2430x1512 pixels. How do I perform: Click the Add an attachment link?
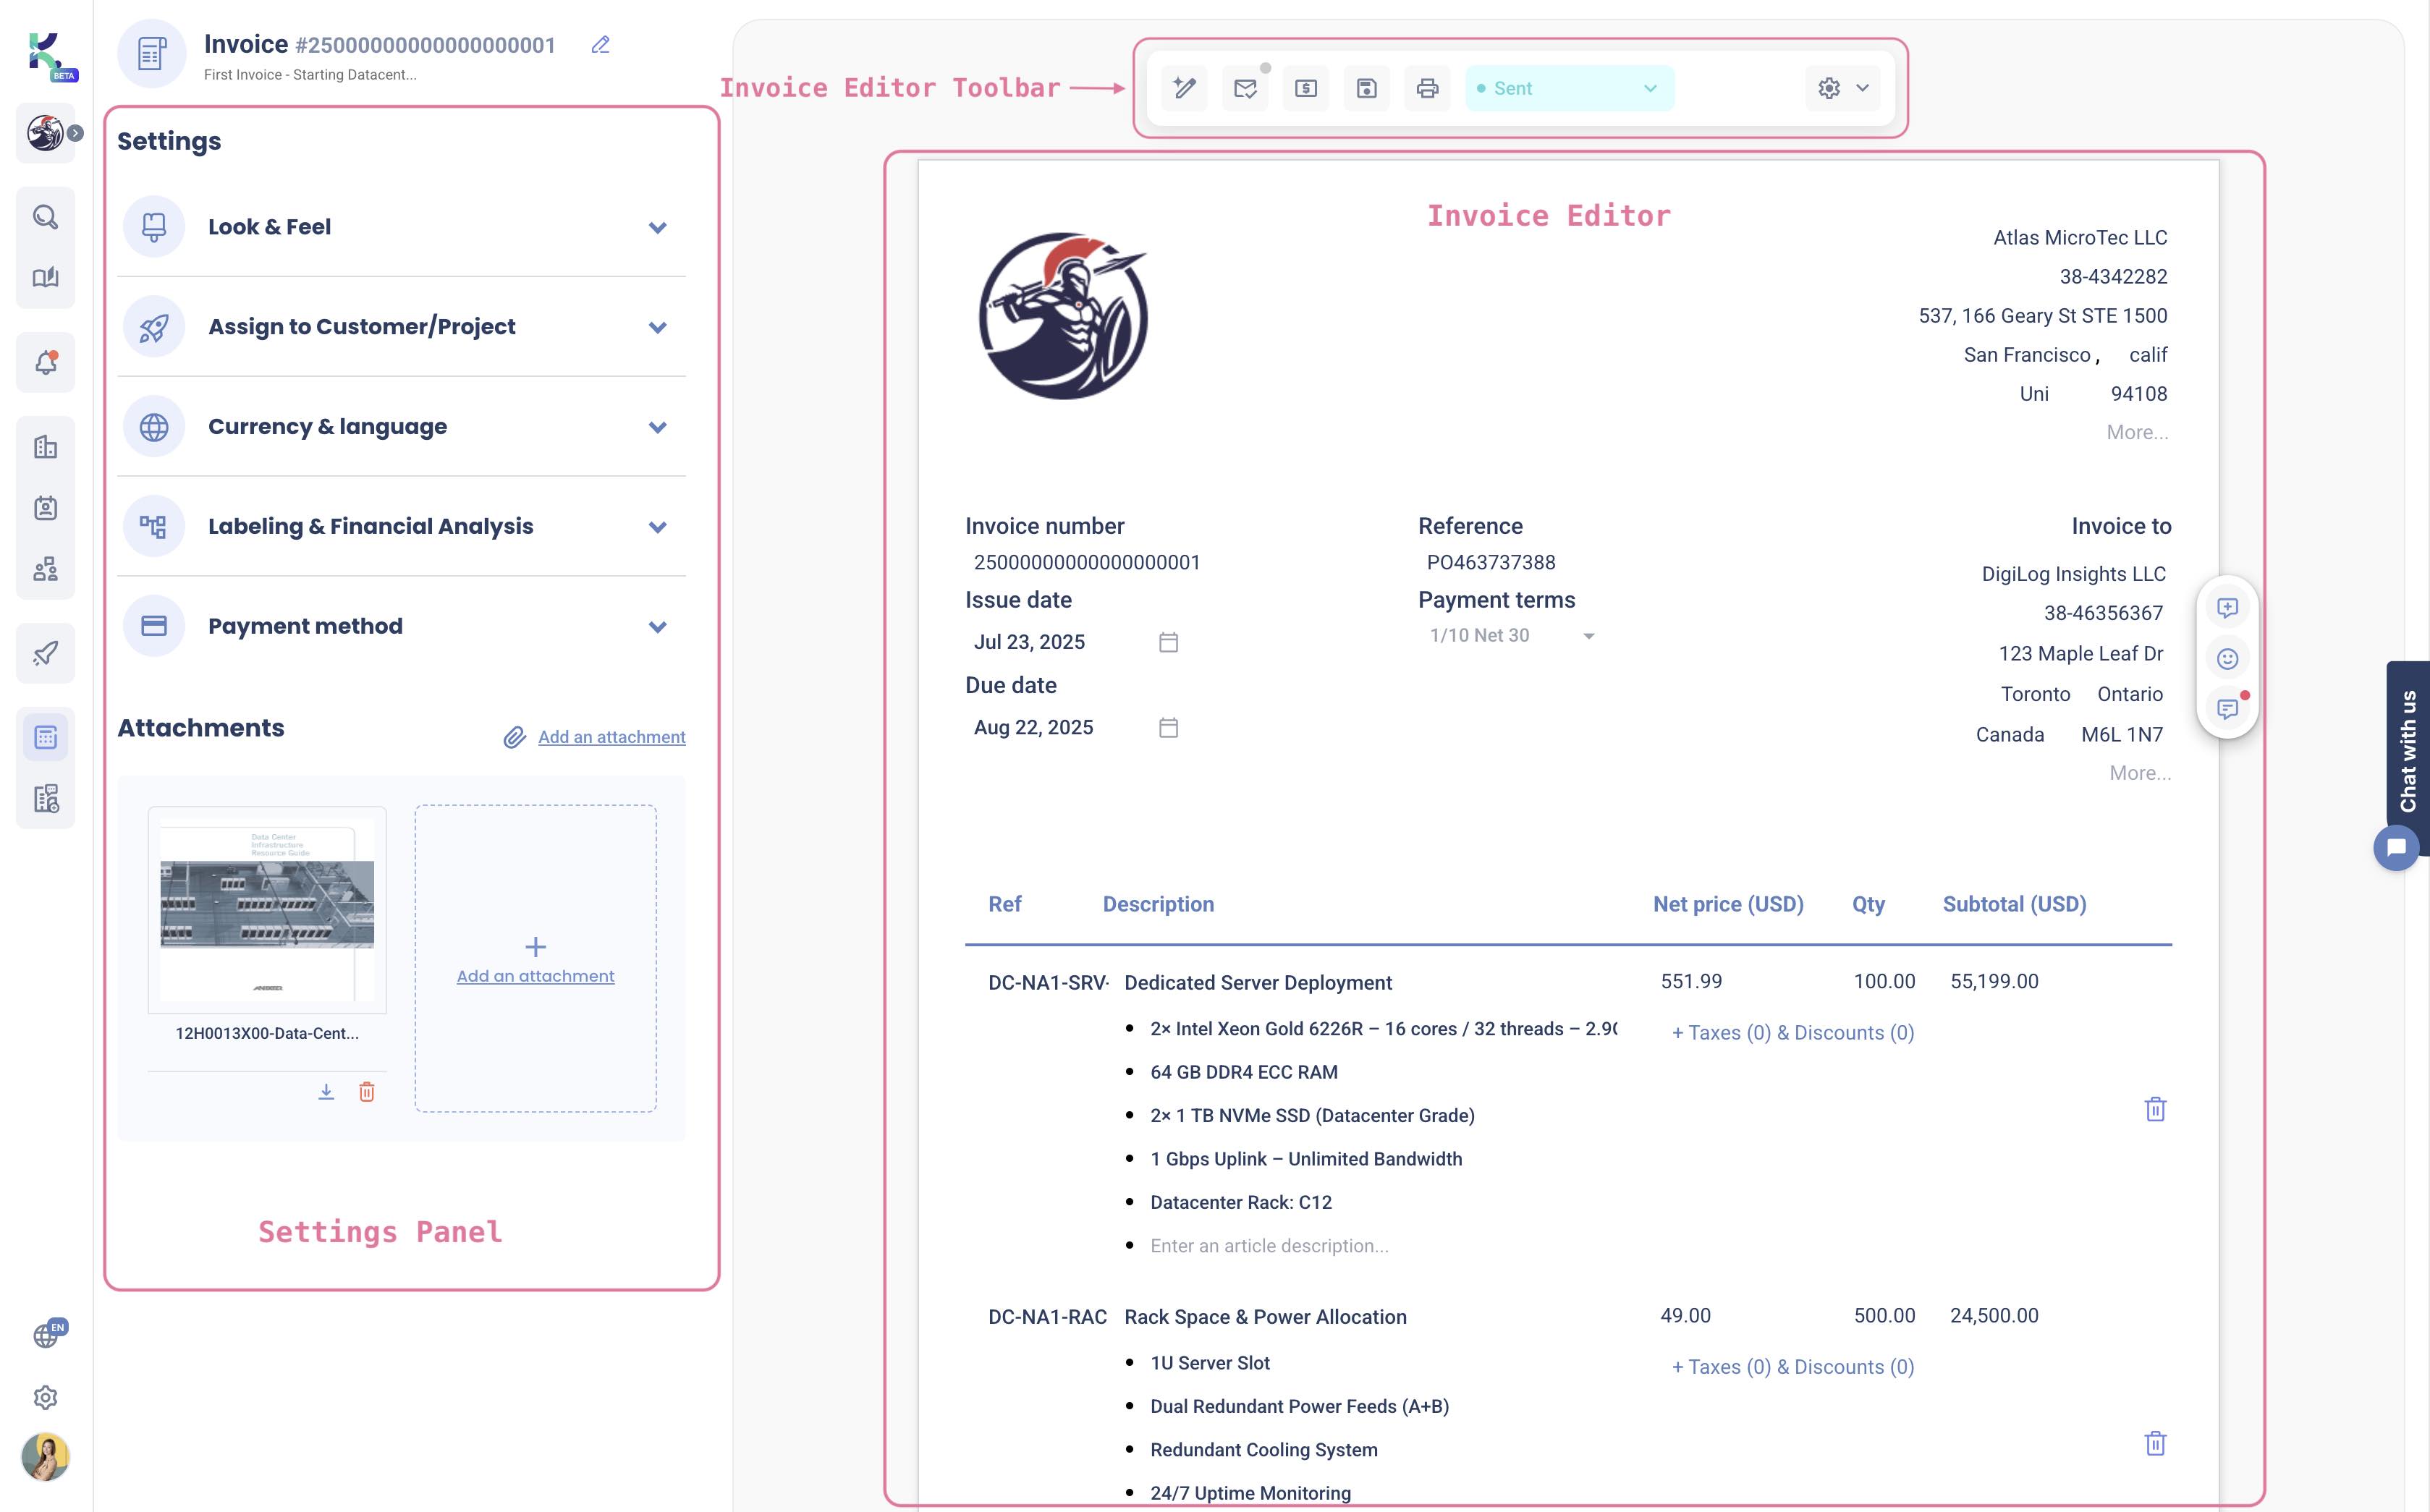tap(610, 736)
